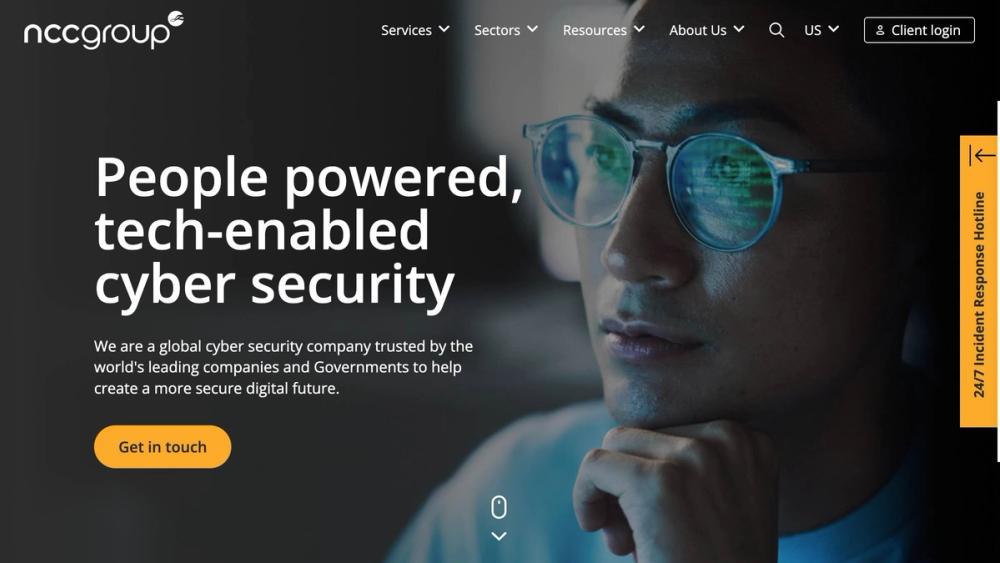Screen dimensions: 1000x563
Task: Click the mouse scroll indicator icon
Action: (499, 508)
